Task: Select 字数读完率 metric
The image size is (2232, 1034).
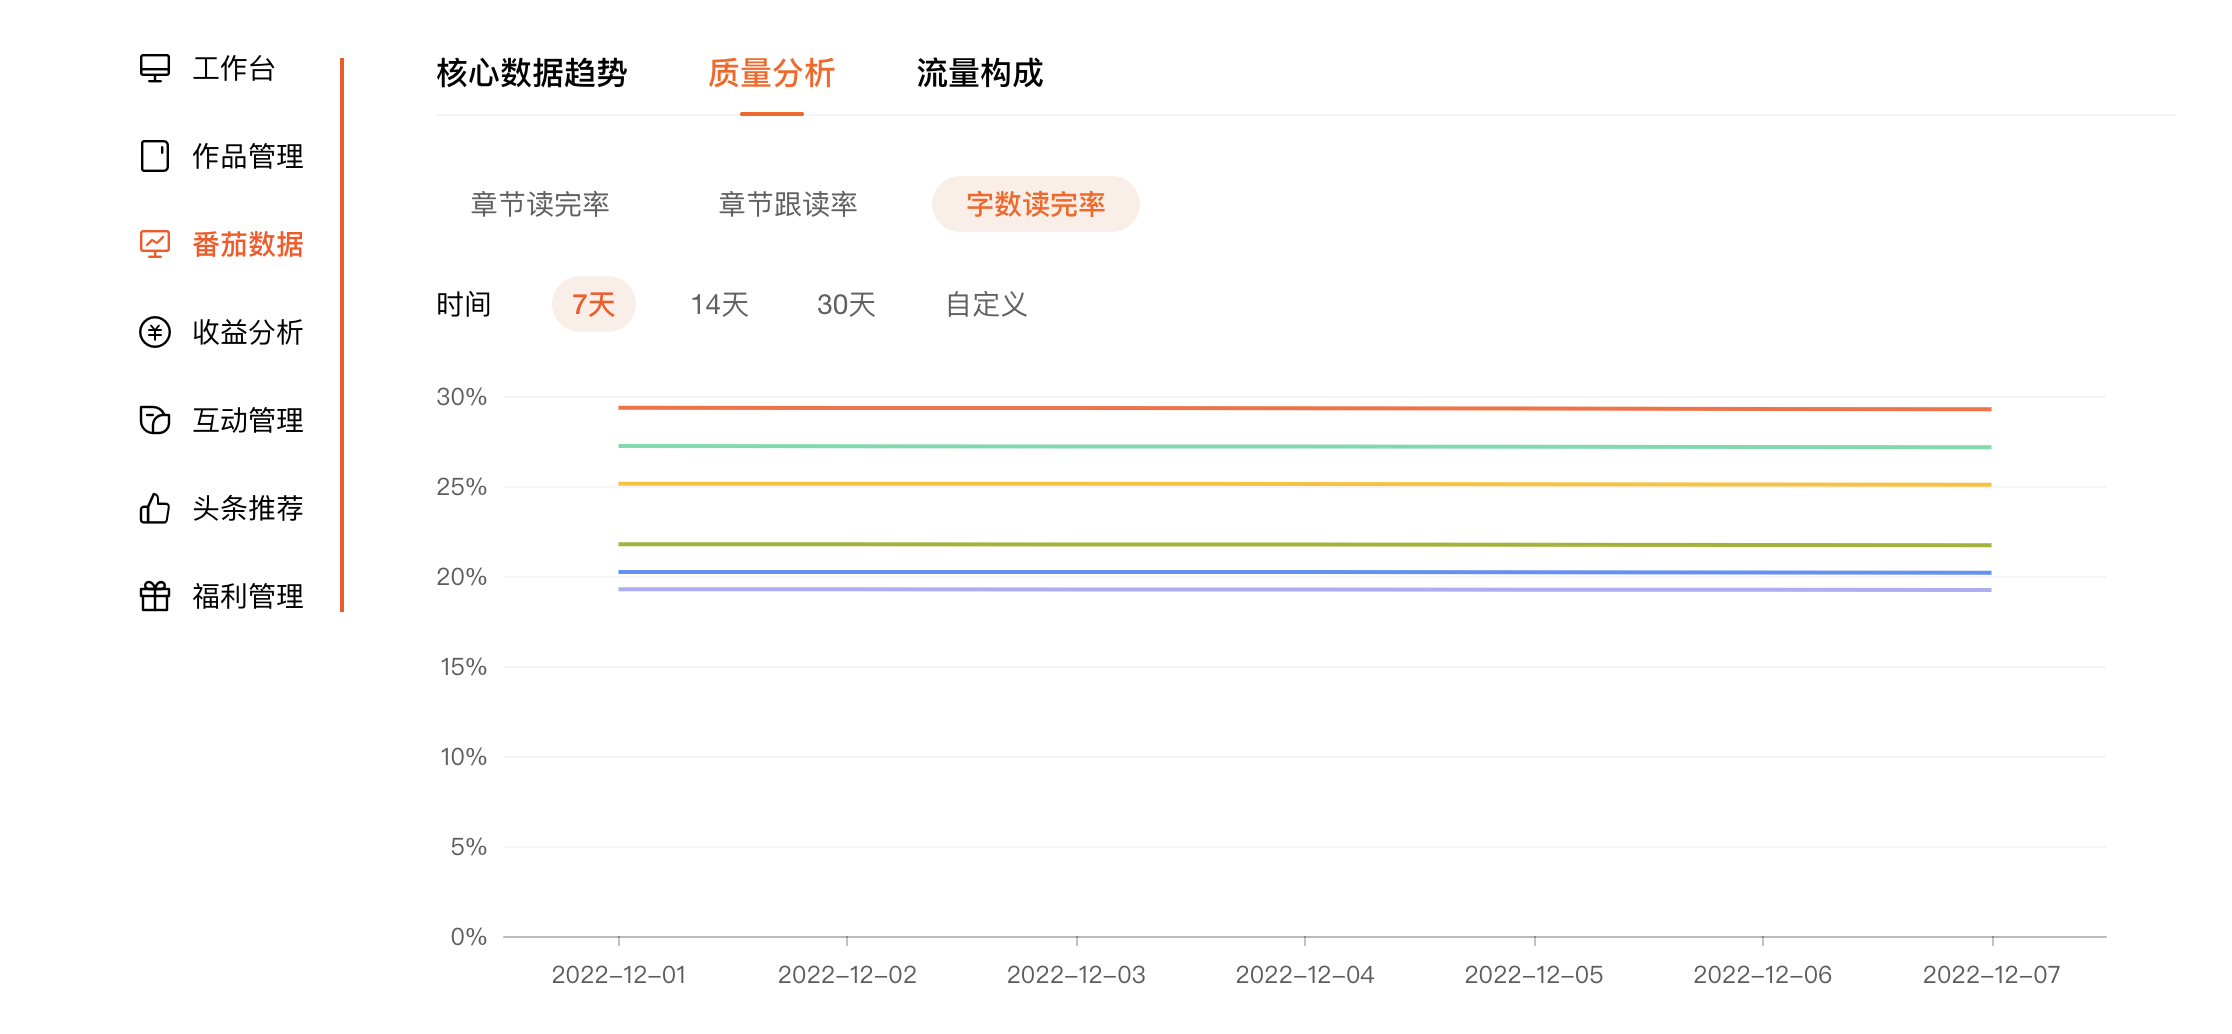Action: 1035,204
